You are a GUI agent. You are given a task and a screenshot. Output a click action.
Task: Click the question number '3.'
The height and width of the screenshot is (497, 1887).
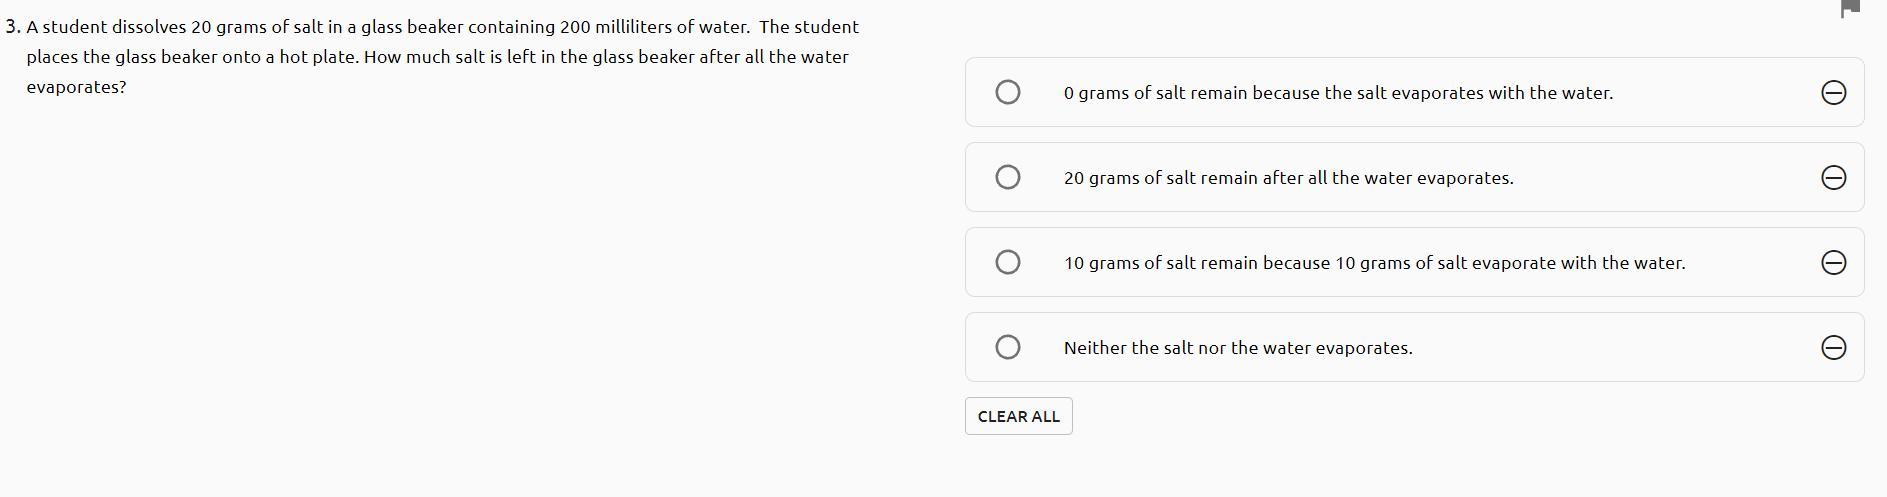point(13,27)
